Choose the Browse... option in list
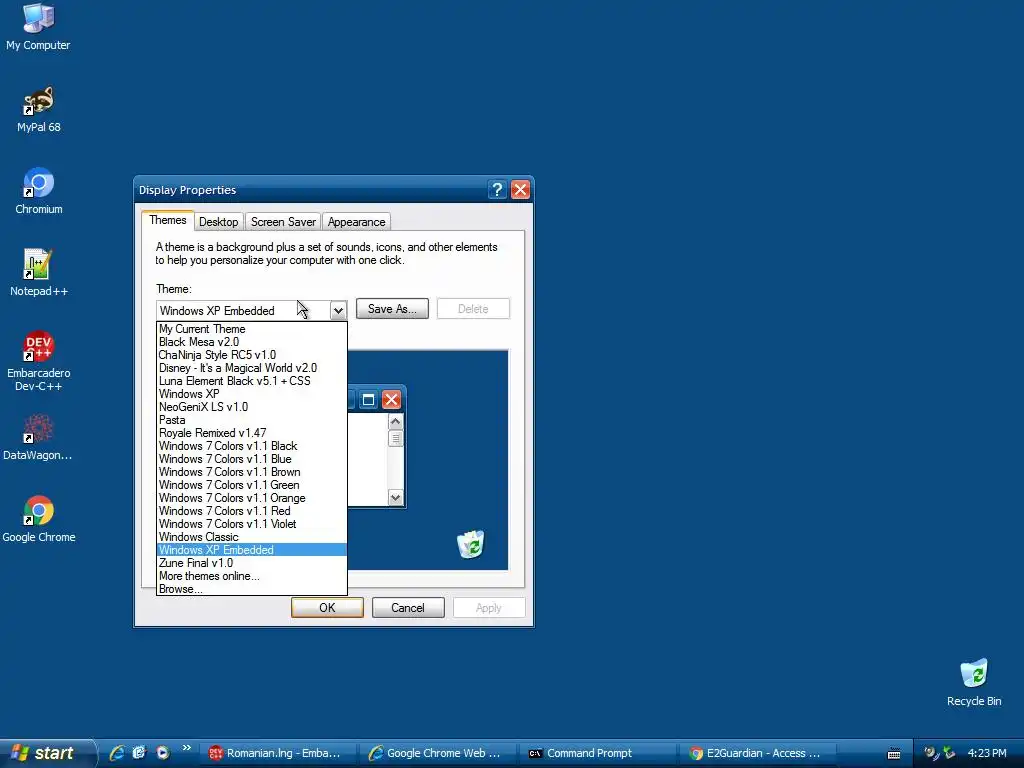Screen dimensions: 1024x768 [x=251, y=589]
